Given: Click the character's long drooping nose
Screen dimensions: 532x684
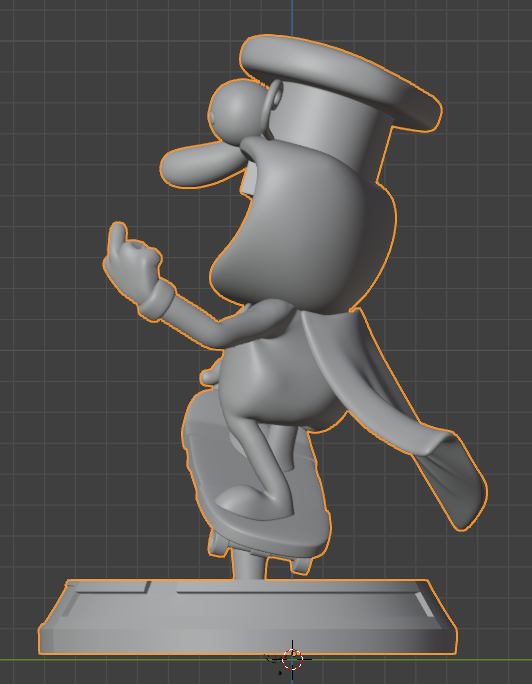Looking at the screenshot, I should coord(201,165).
